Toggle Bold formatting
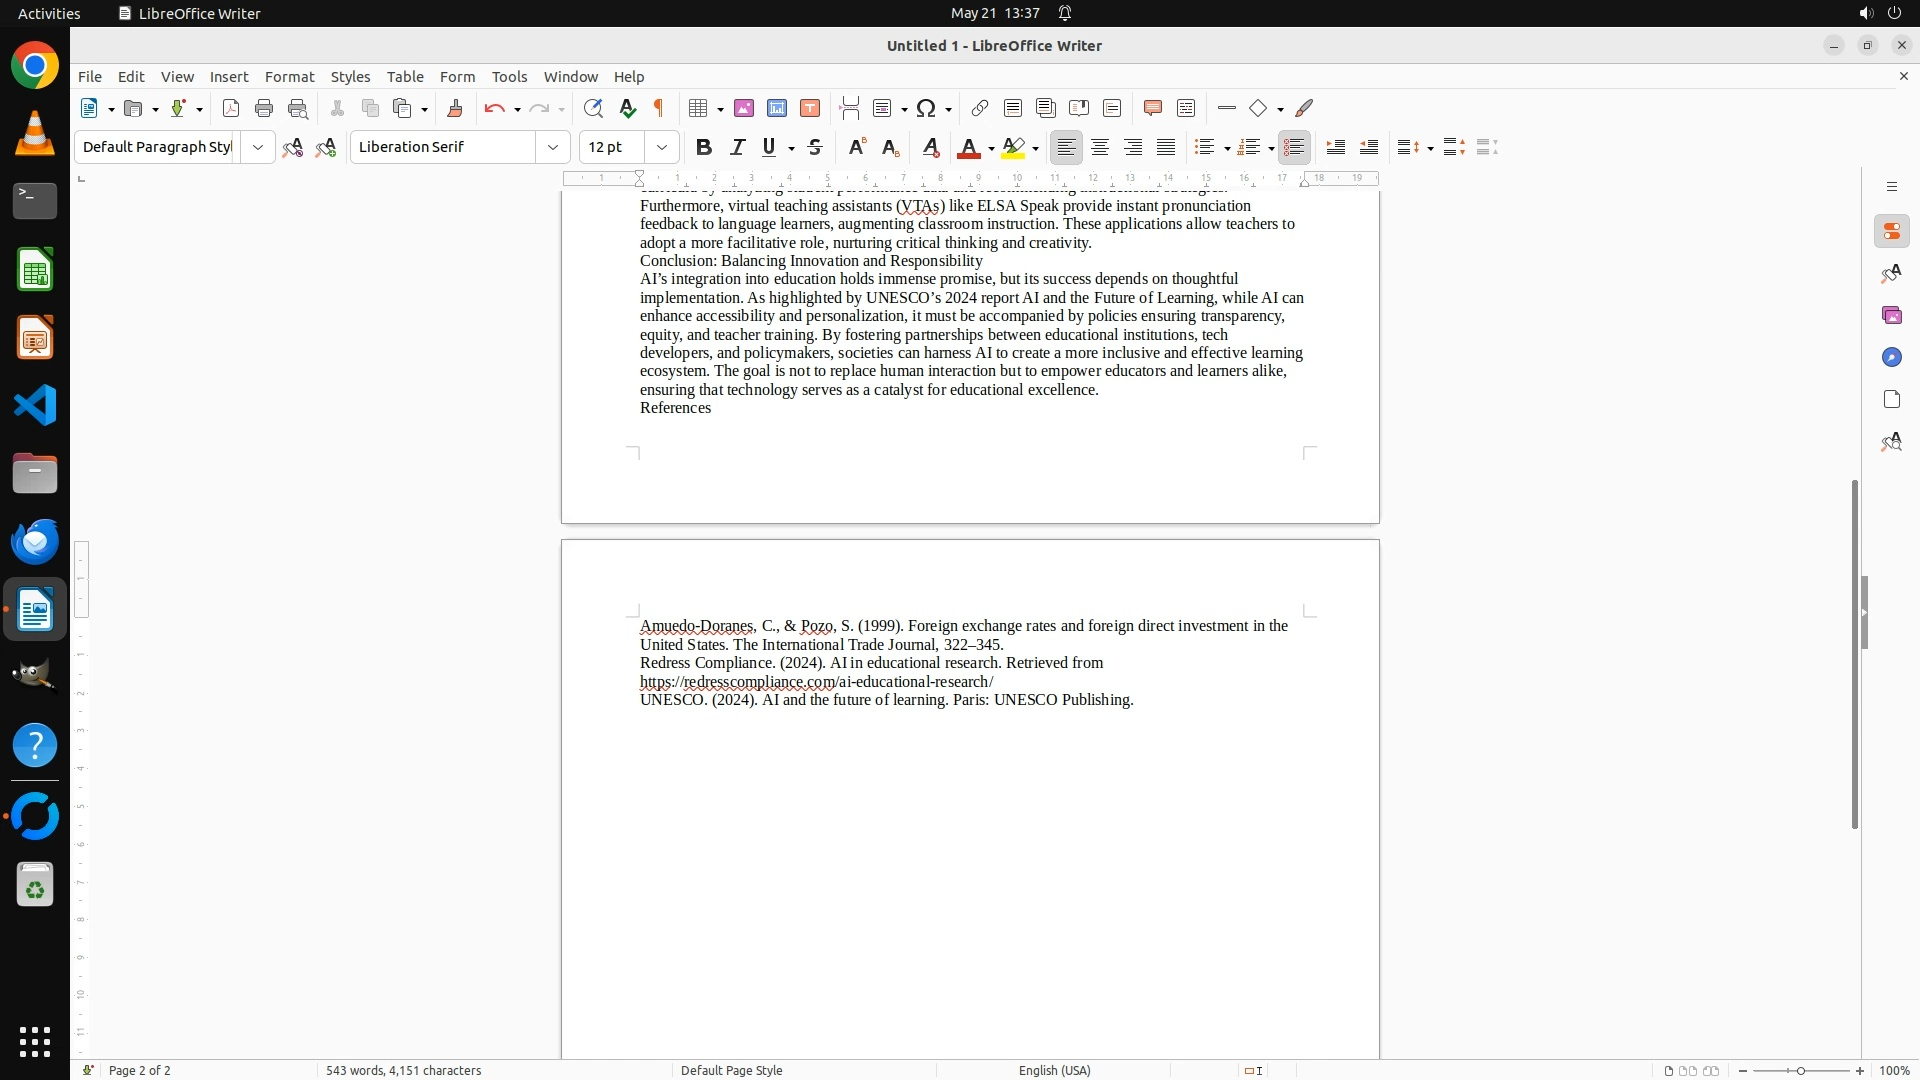This screenshot has width=1920, height=1080. coord(704,147)
